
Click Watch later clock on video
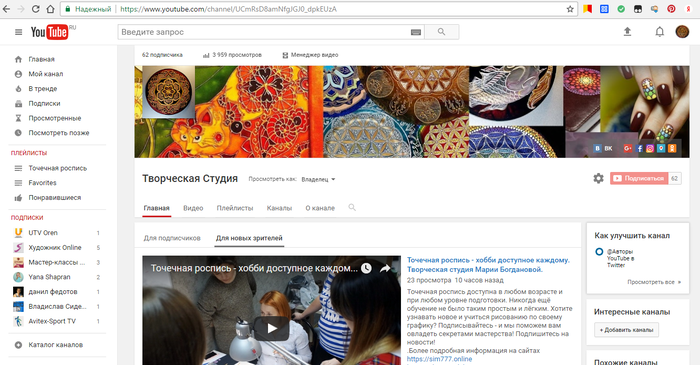click(366, 268)
